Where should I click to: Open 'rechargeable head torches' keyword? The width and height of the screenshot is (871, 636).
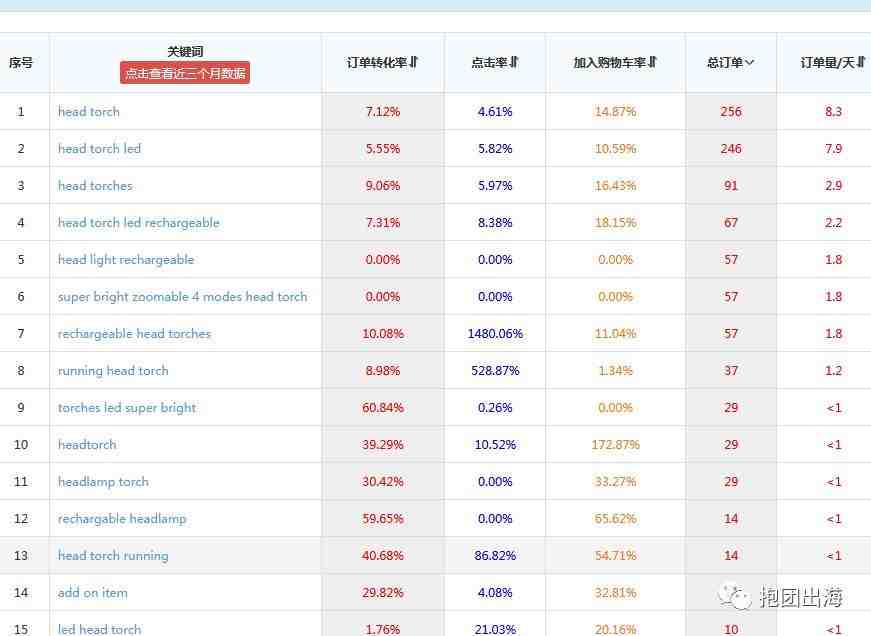click(x=134, y=334)
